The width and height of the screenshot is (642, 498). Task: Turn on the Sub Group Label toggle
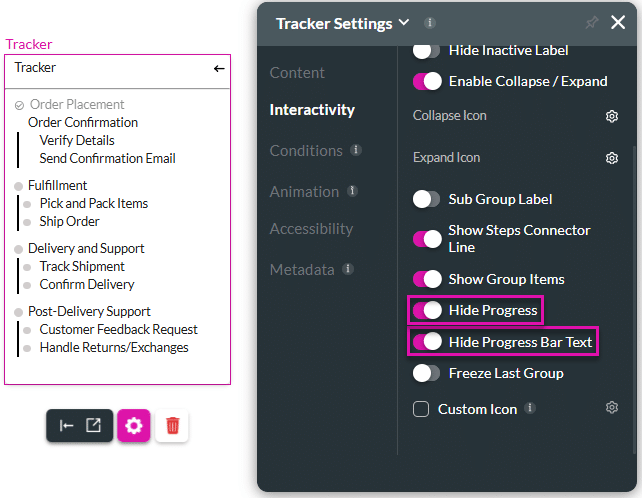pyautogui.click(x=427, y=199)
